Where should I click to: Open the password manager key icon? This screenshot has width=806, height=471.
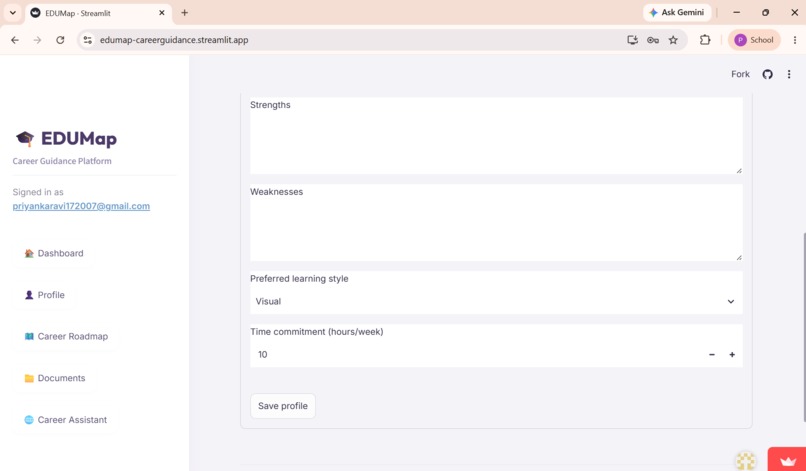point(653,40)
